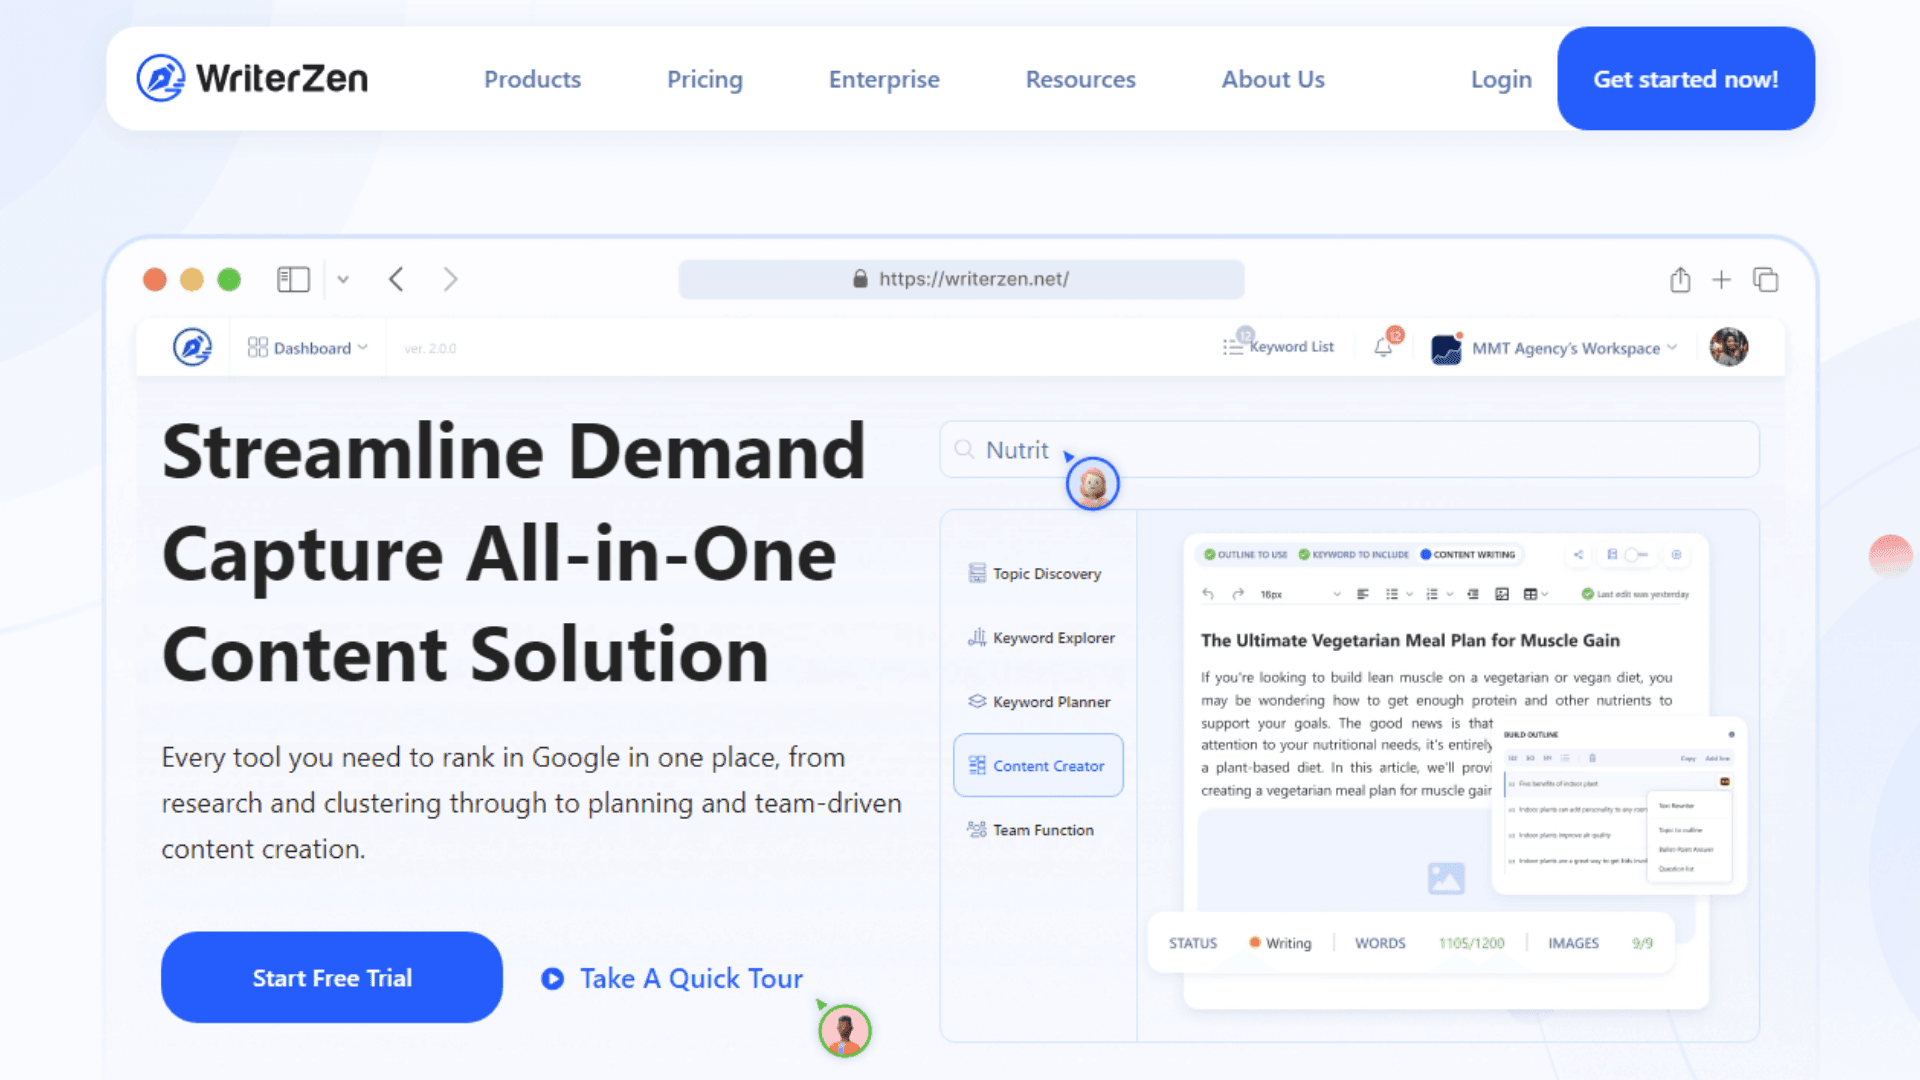Open the Products menu

(x=532, y=79)
